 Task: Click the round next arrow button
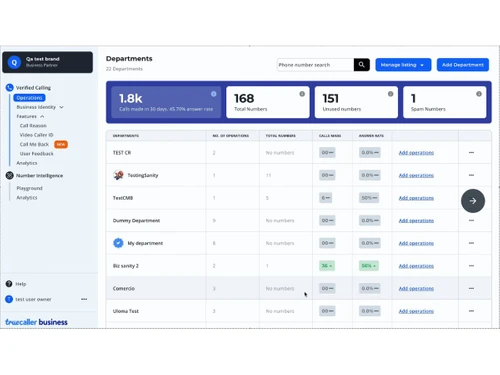coord(473,201)
